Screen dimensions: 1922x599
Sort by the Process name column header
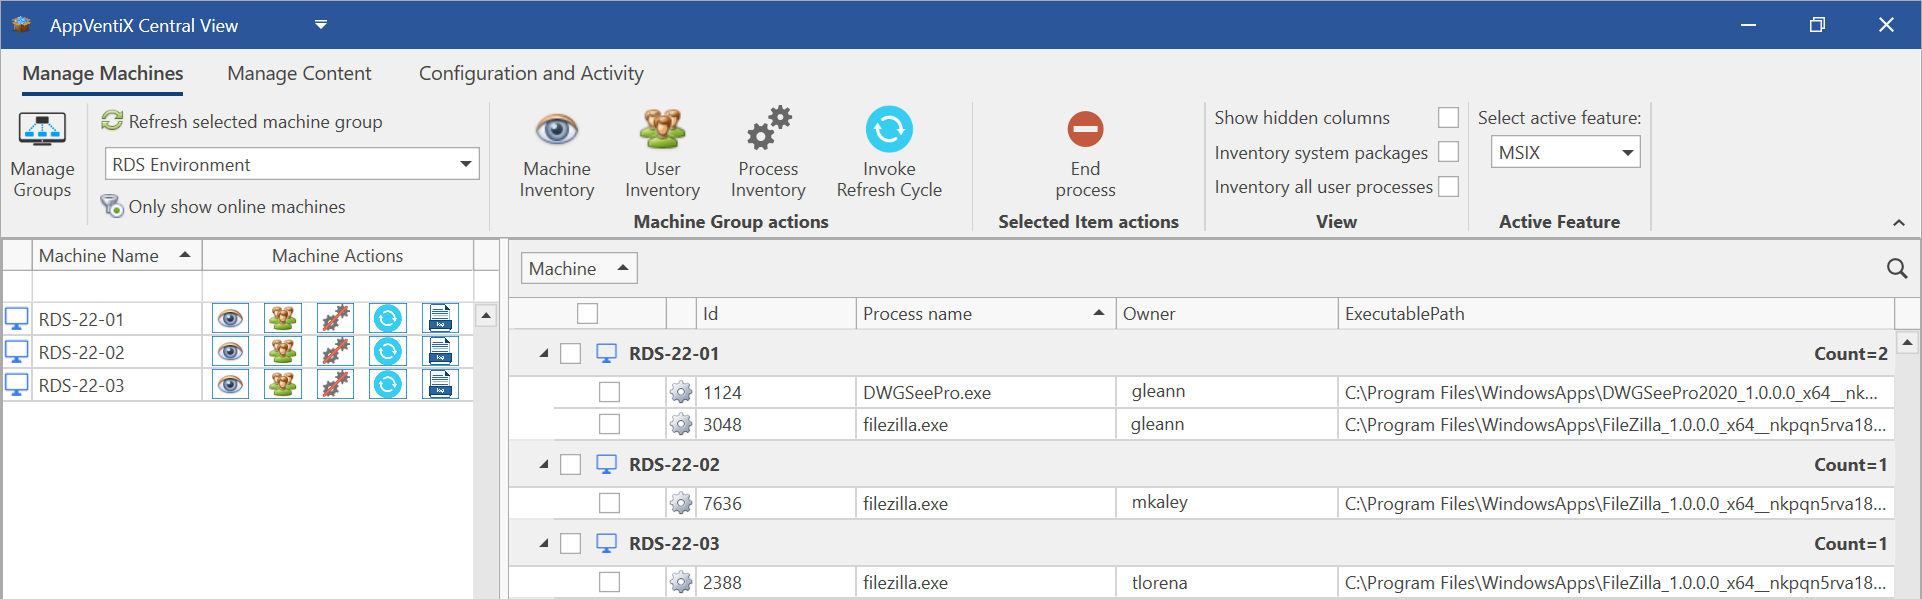point(984,314)
